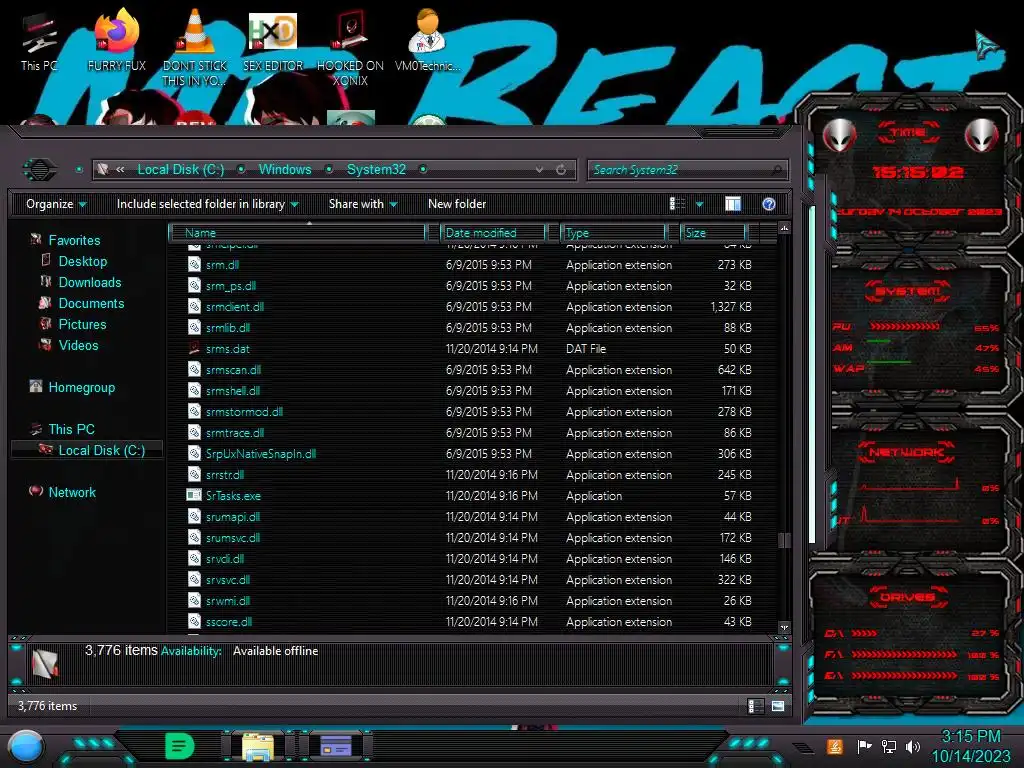
Task: Select Downloads in the navigation pane
Action: tap(89, 282)
